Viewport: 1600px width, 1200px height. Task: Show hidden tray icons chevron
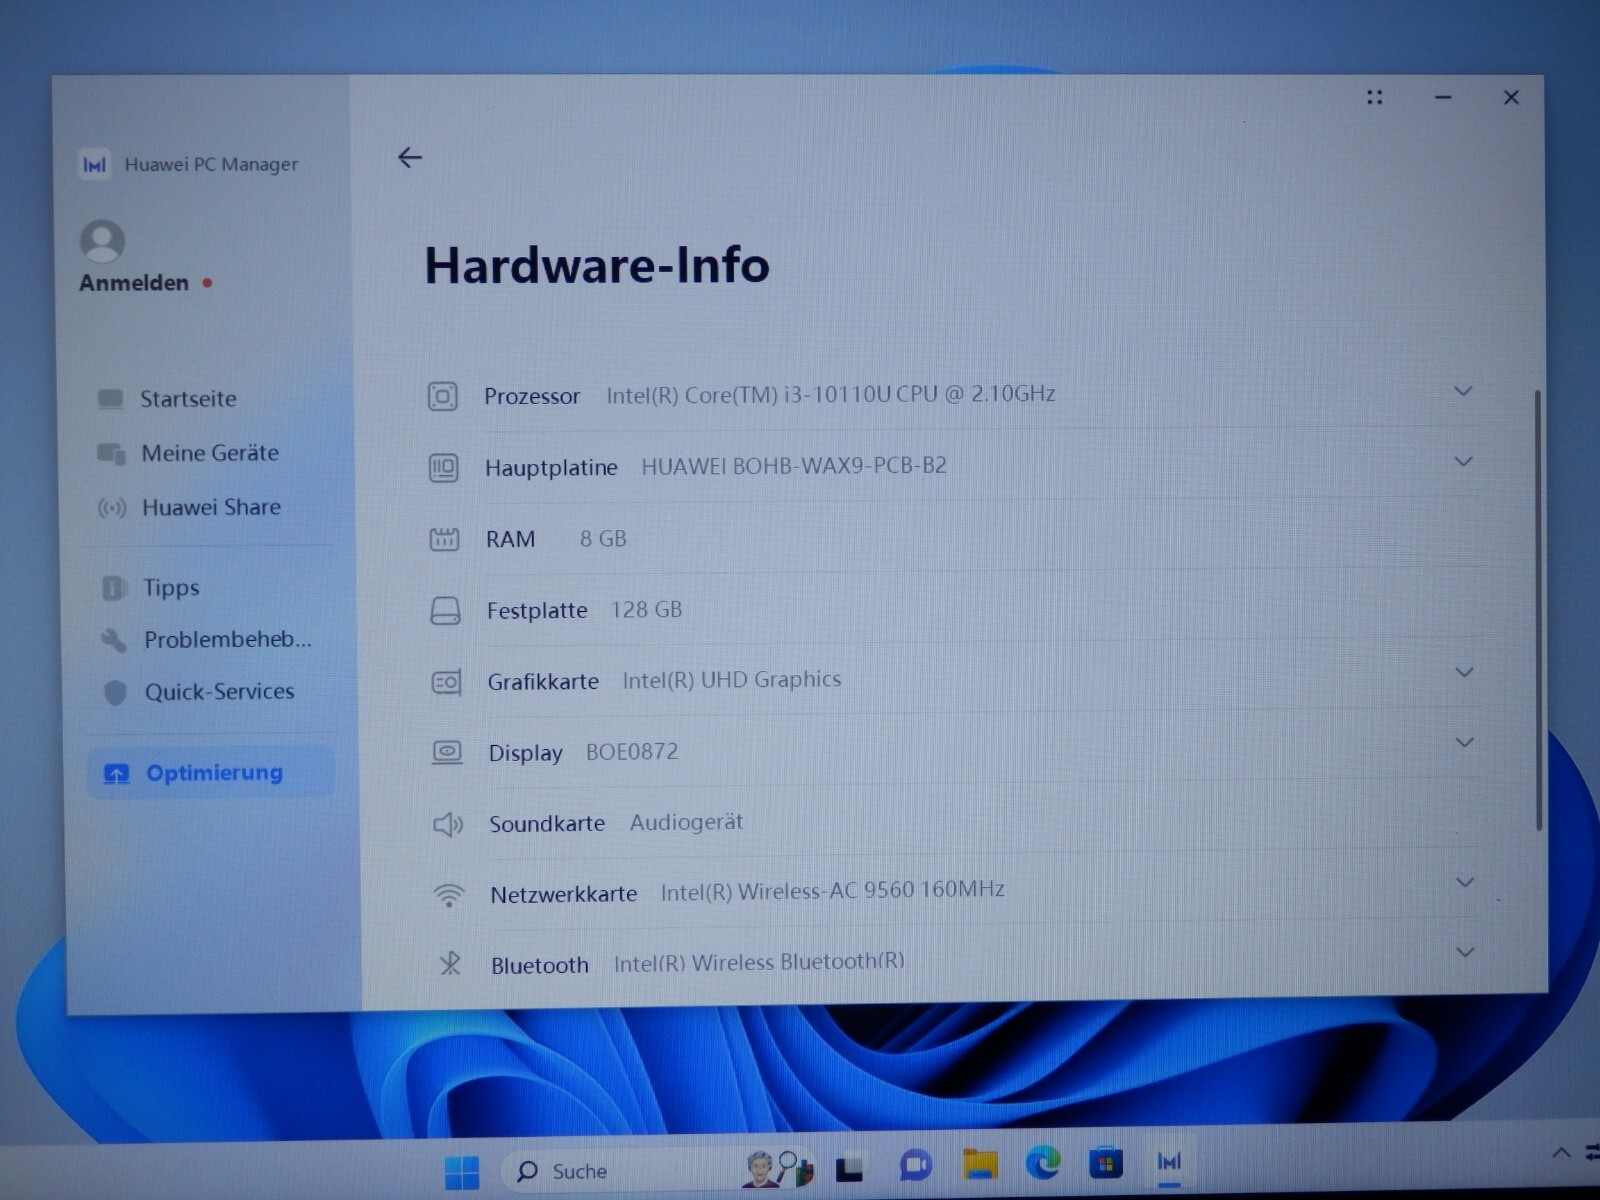pos(1560,1153)
